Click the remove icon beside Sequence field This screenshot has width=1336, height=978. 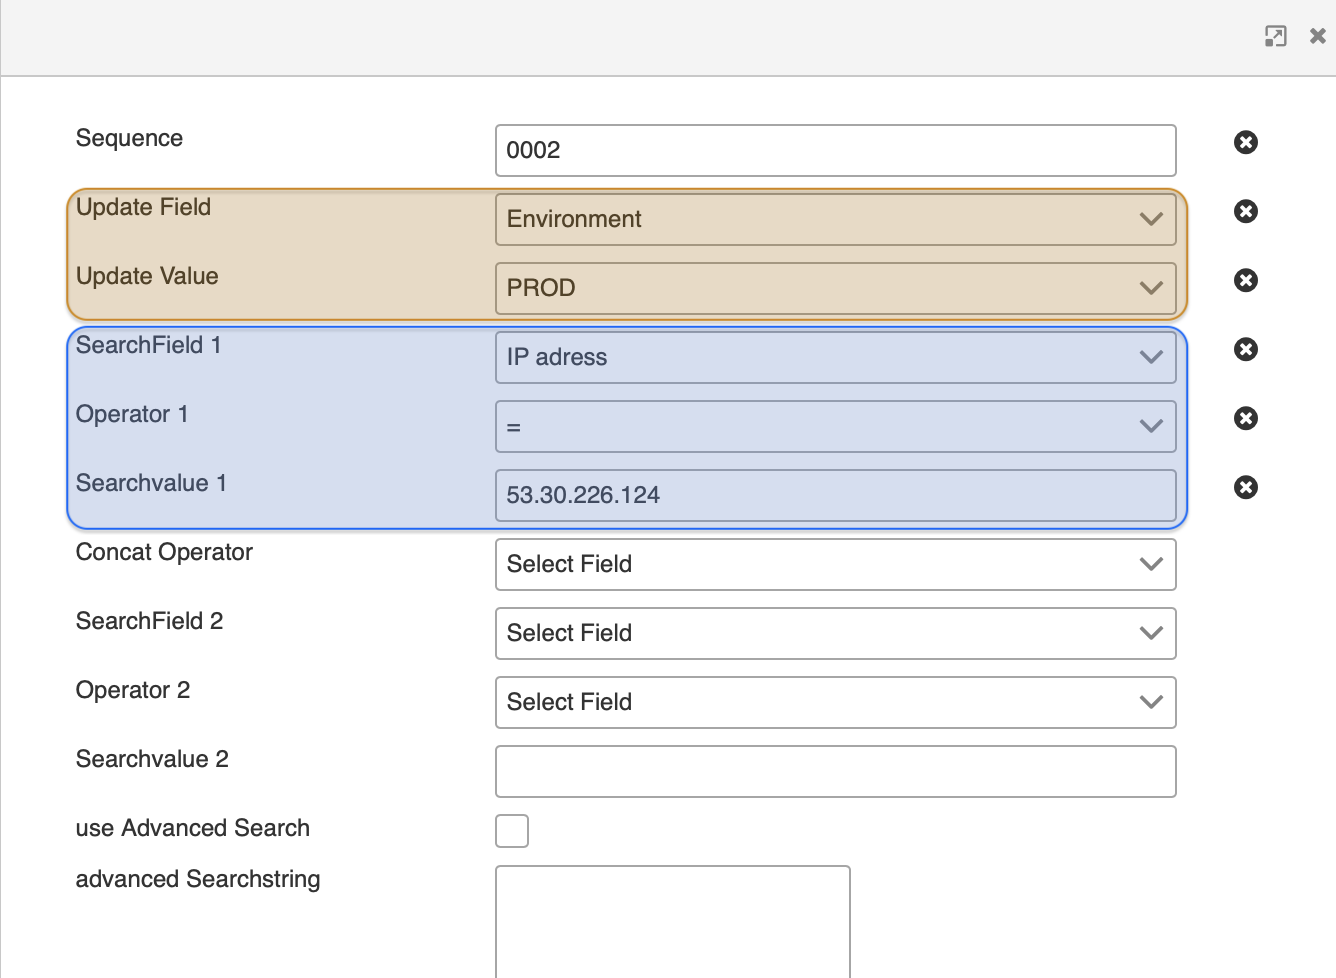coord(1245,142)
